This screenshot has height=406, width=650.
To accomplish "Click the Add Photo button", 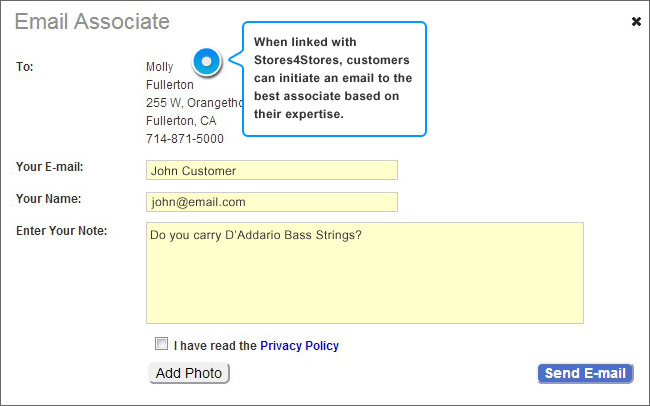I will [x=189, y=373].
